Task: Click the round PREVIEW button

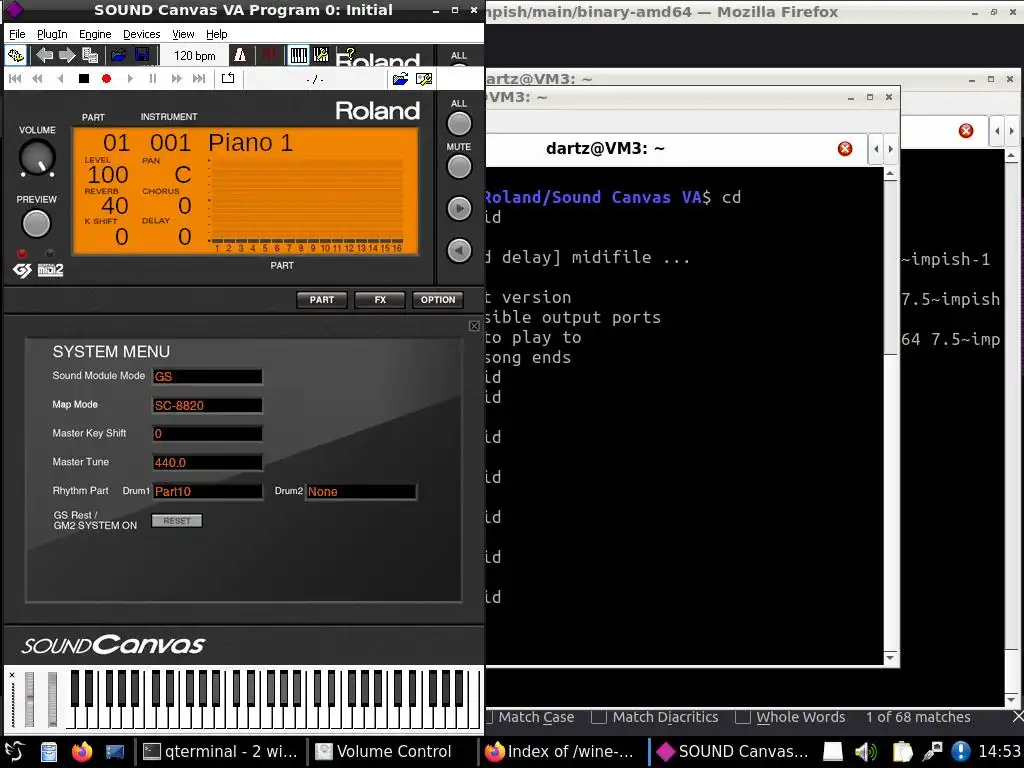Action: (x=36, y=224)
